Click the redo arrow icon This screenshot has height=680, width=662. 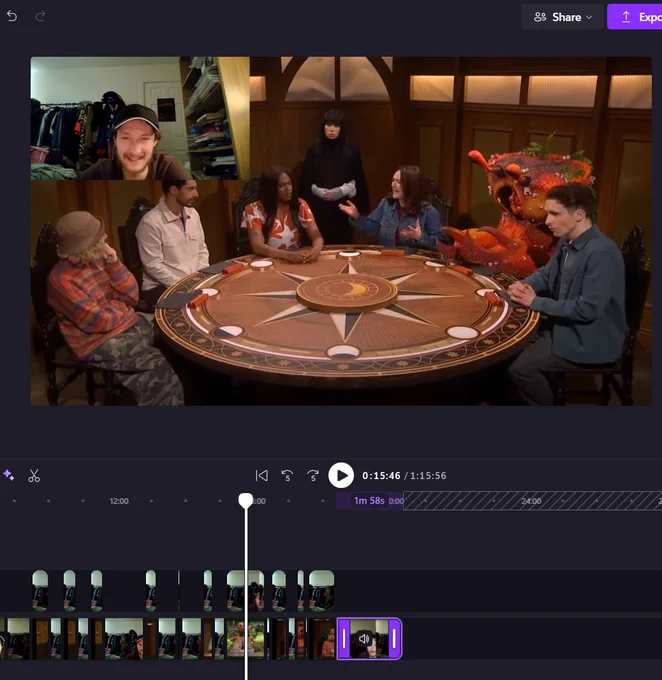[40, 16]
